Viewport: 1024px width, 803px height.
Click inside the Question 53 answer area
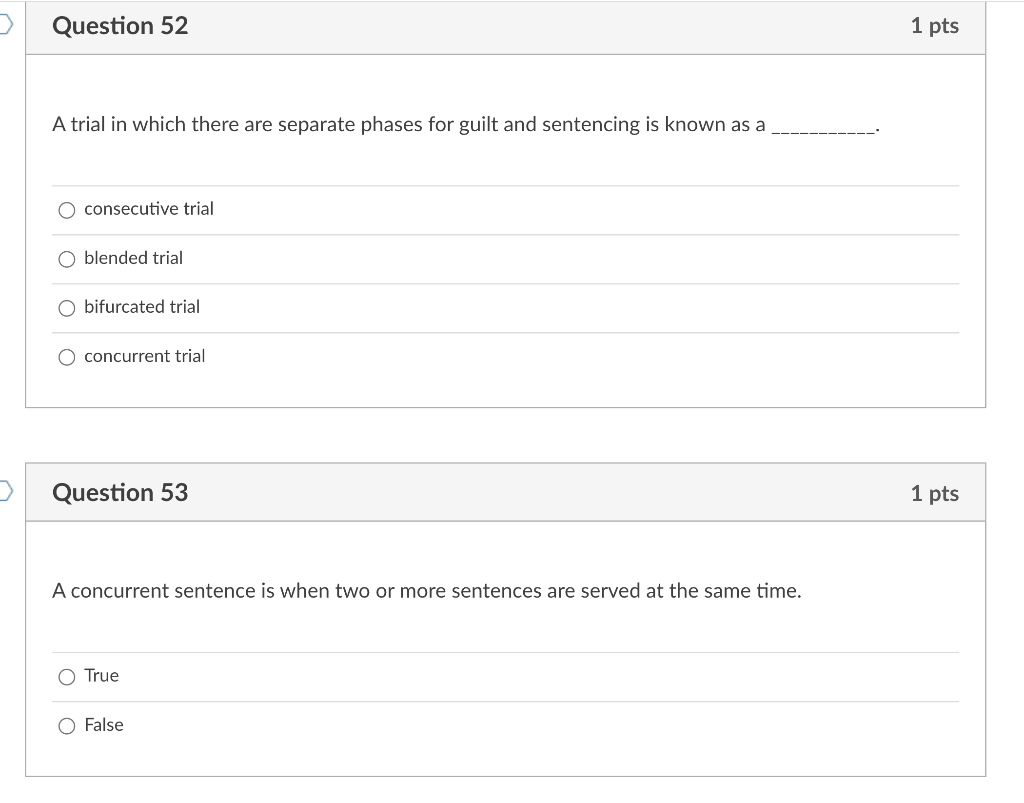pos(500,700)
